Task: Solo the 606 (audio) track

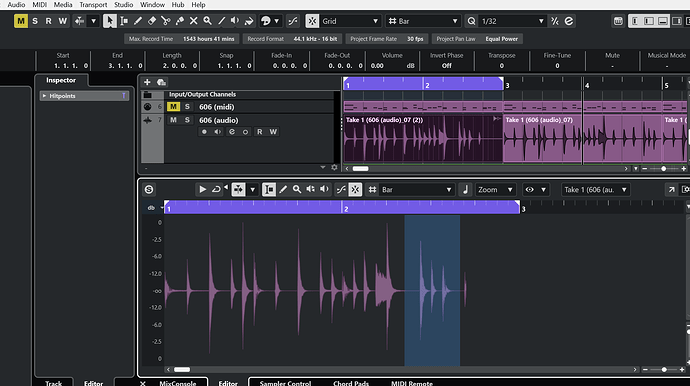Action: point(187,120)
